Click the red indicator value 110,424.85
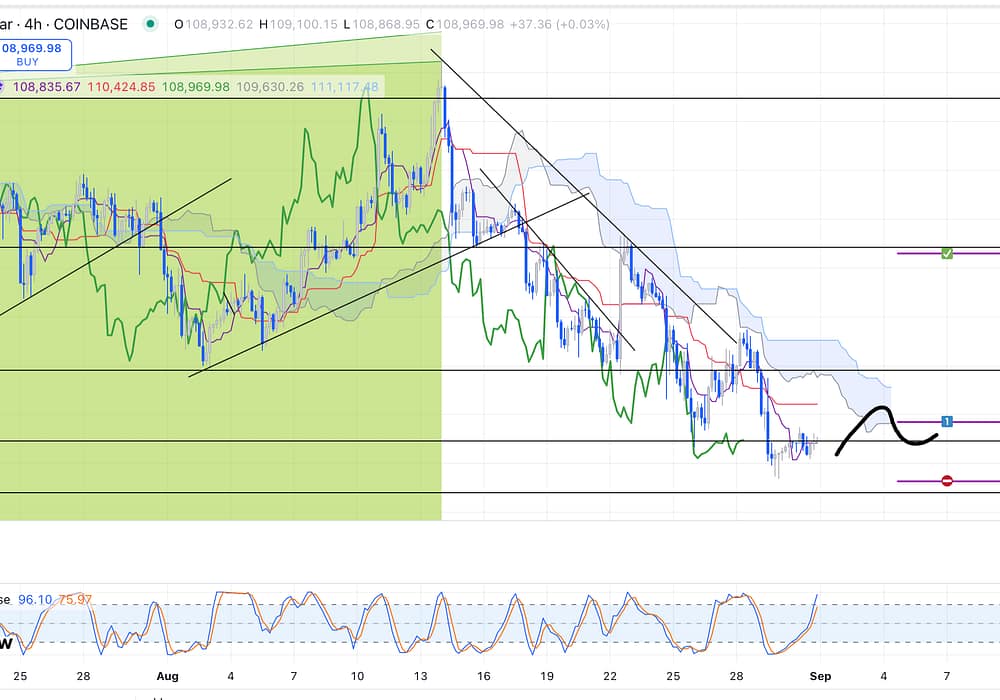The height and width of the screenshot is (700, 1000). tap(121, 87)
